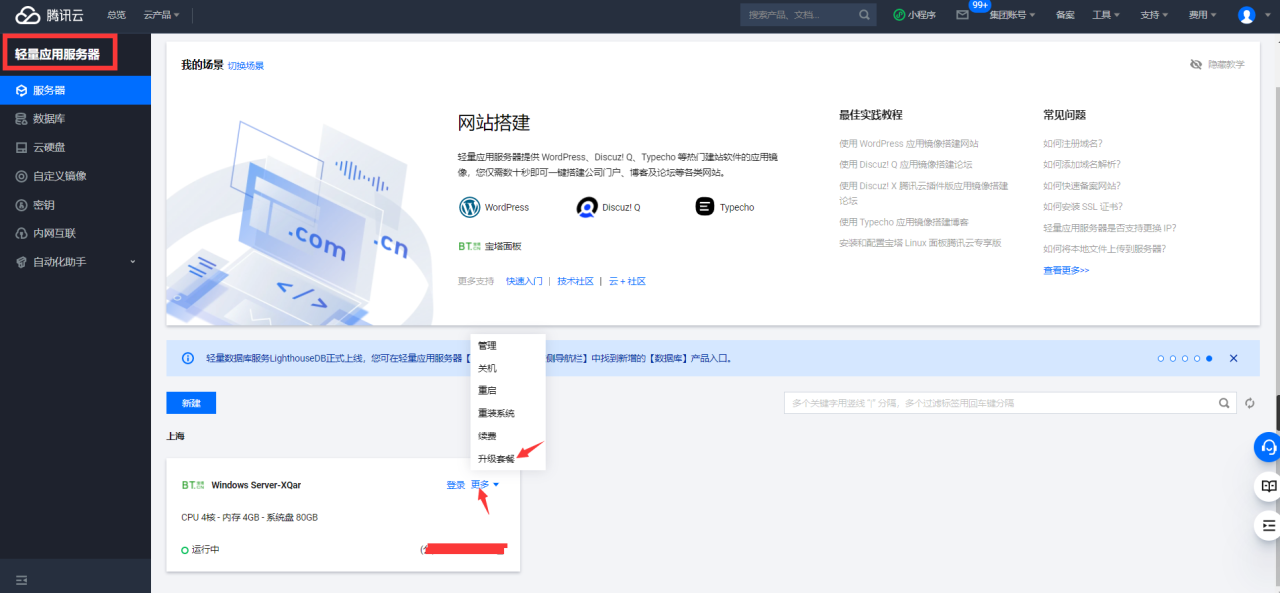Click the refresh icon beside instance search

pos(1249,403)
